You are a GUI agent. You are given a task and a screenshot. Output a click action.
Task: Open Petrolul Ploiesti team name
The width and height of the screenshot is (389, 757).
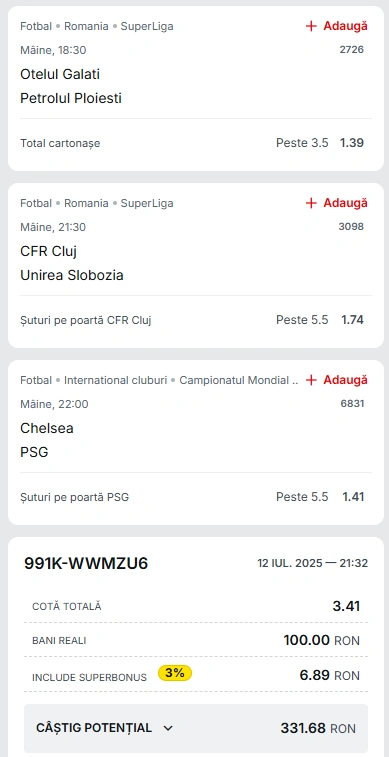coord(71,98)
